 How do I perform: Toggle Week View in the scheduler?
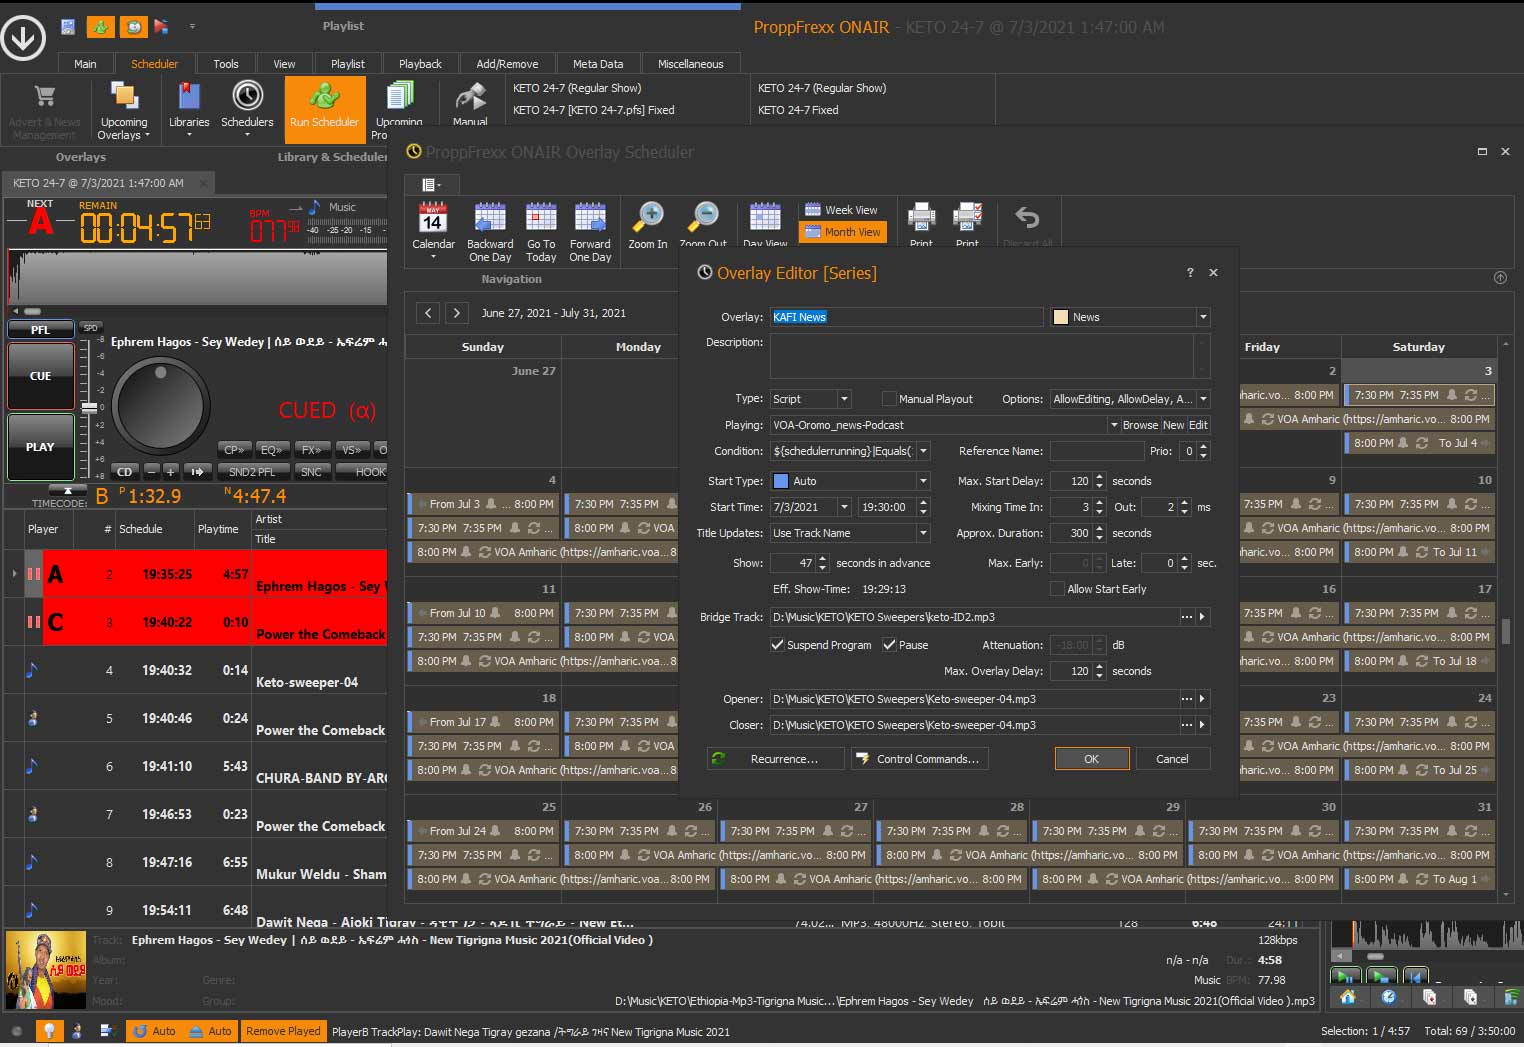tap(841, 210)
